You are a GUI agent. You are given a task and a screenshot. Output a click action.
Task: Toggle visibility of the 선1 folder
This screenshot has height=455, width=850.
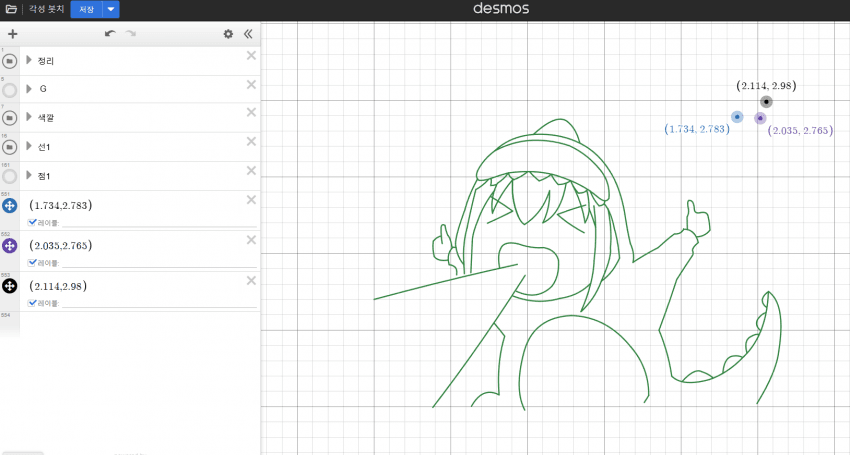(x=10, y=147)
